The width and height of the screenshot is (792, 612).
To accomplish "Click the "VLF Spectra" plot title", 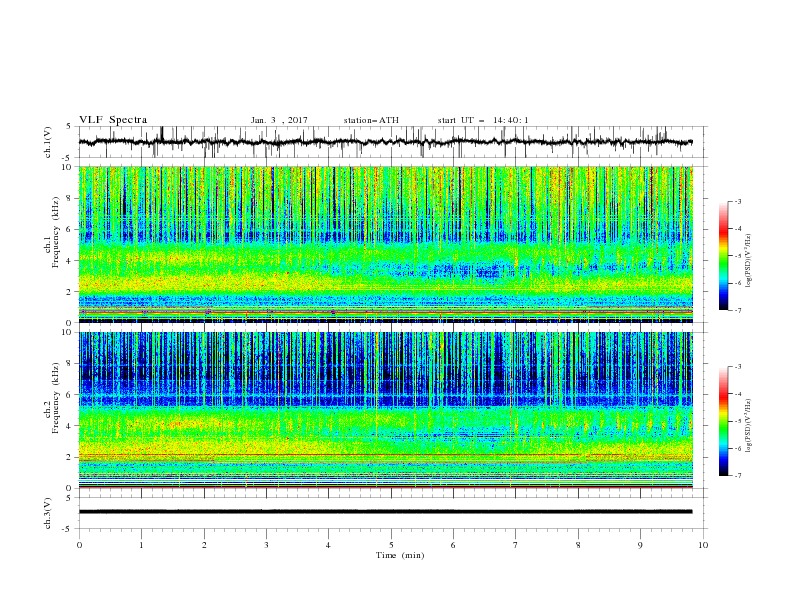I will tap(113, 120).
